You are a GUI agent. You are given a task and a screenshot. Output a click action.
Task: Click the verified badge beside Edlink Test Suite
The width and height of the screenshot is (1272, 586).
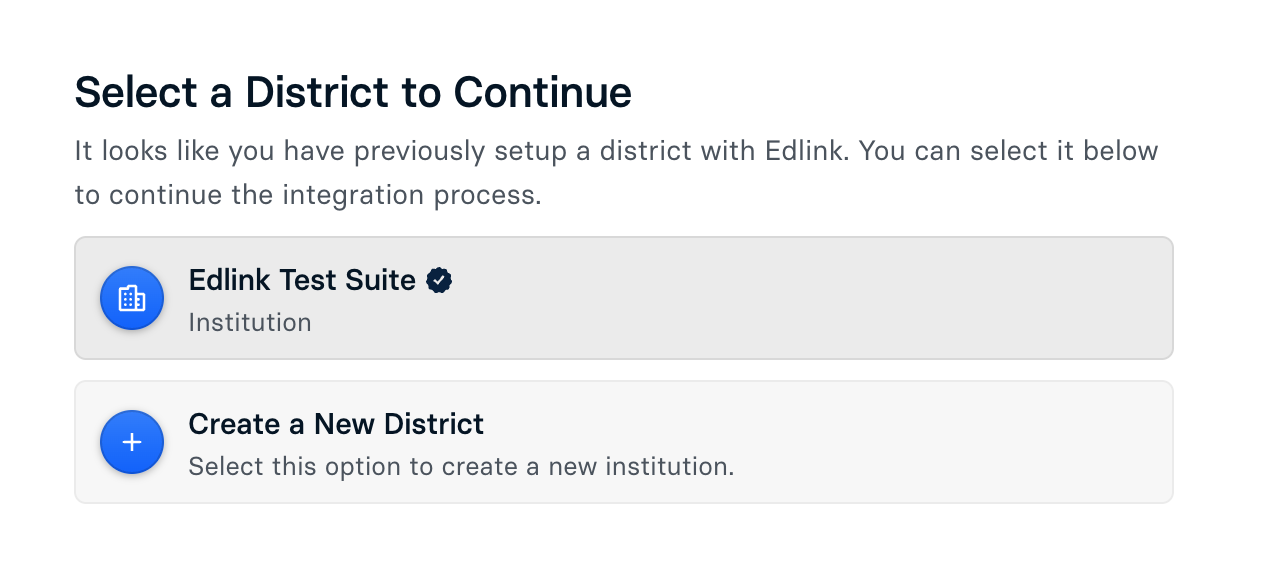click(x=439, y=281)
